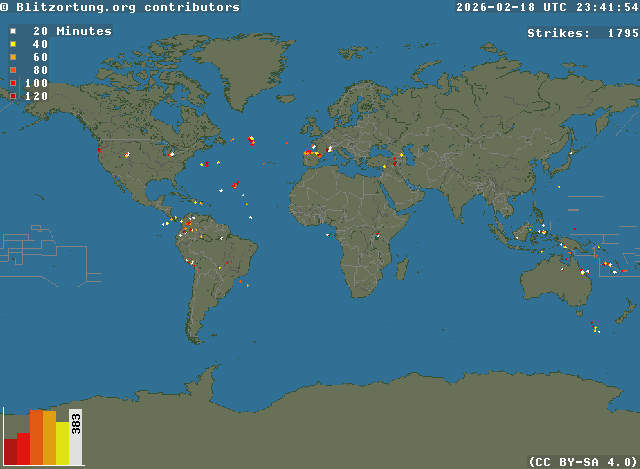The image size is (640, 469).
Task: Click the CC BY-SA 4.0 license label
Action: point(583,461)
